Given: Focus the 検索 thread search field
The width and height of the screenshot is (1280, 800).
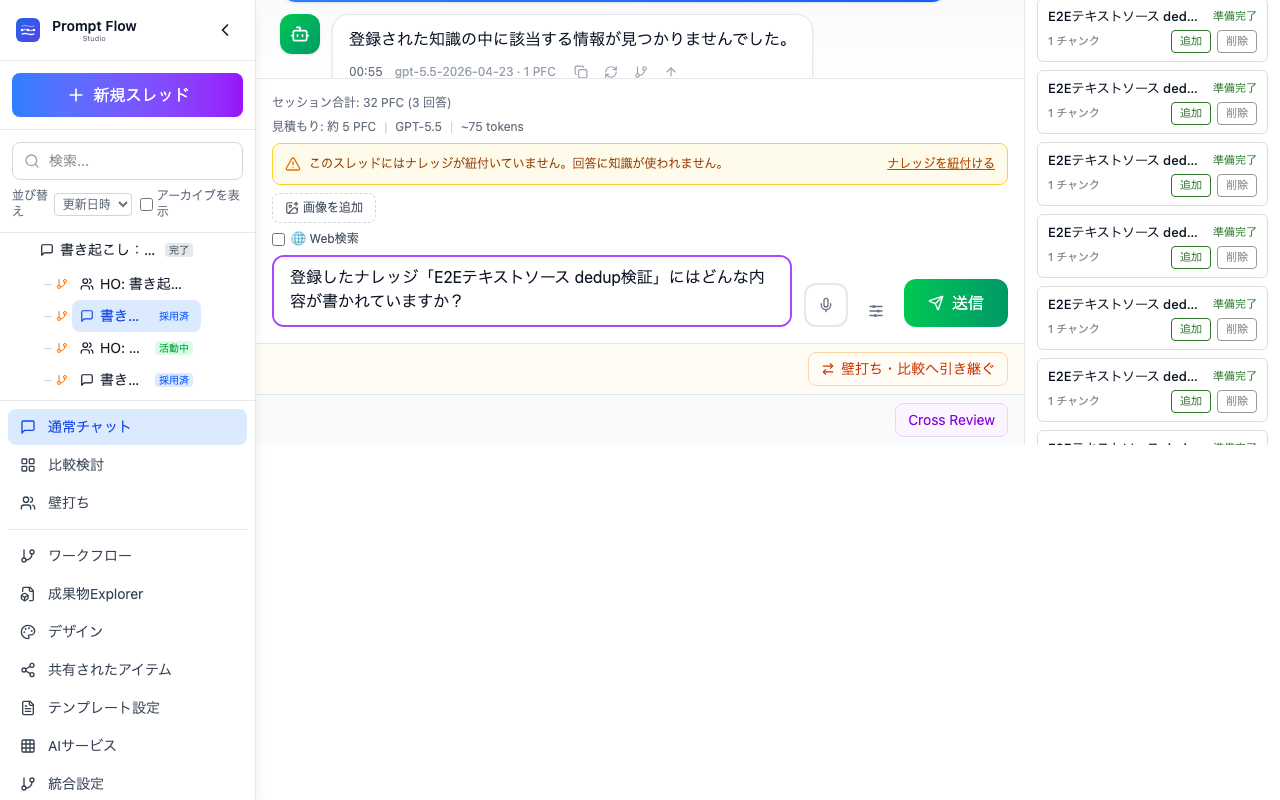Looking at the screenshot, I should pos(127,161).
